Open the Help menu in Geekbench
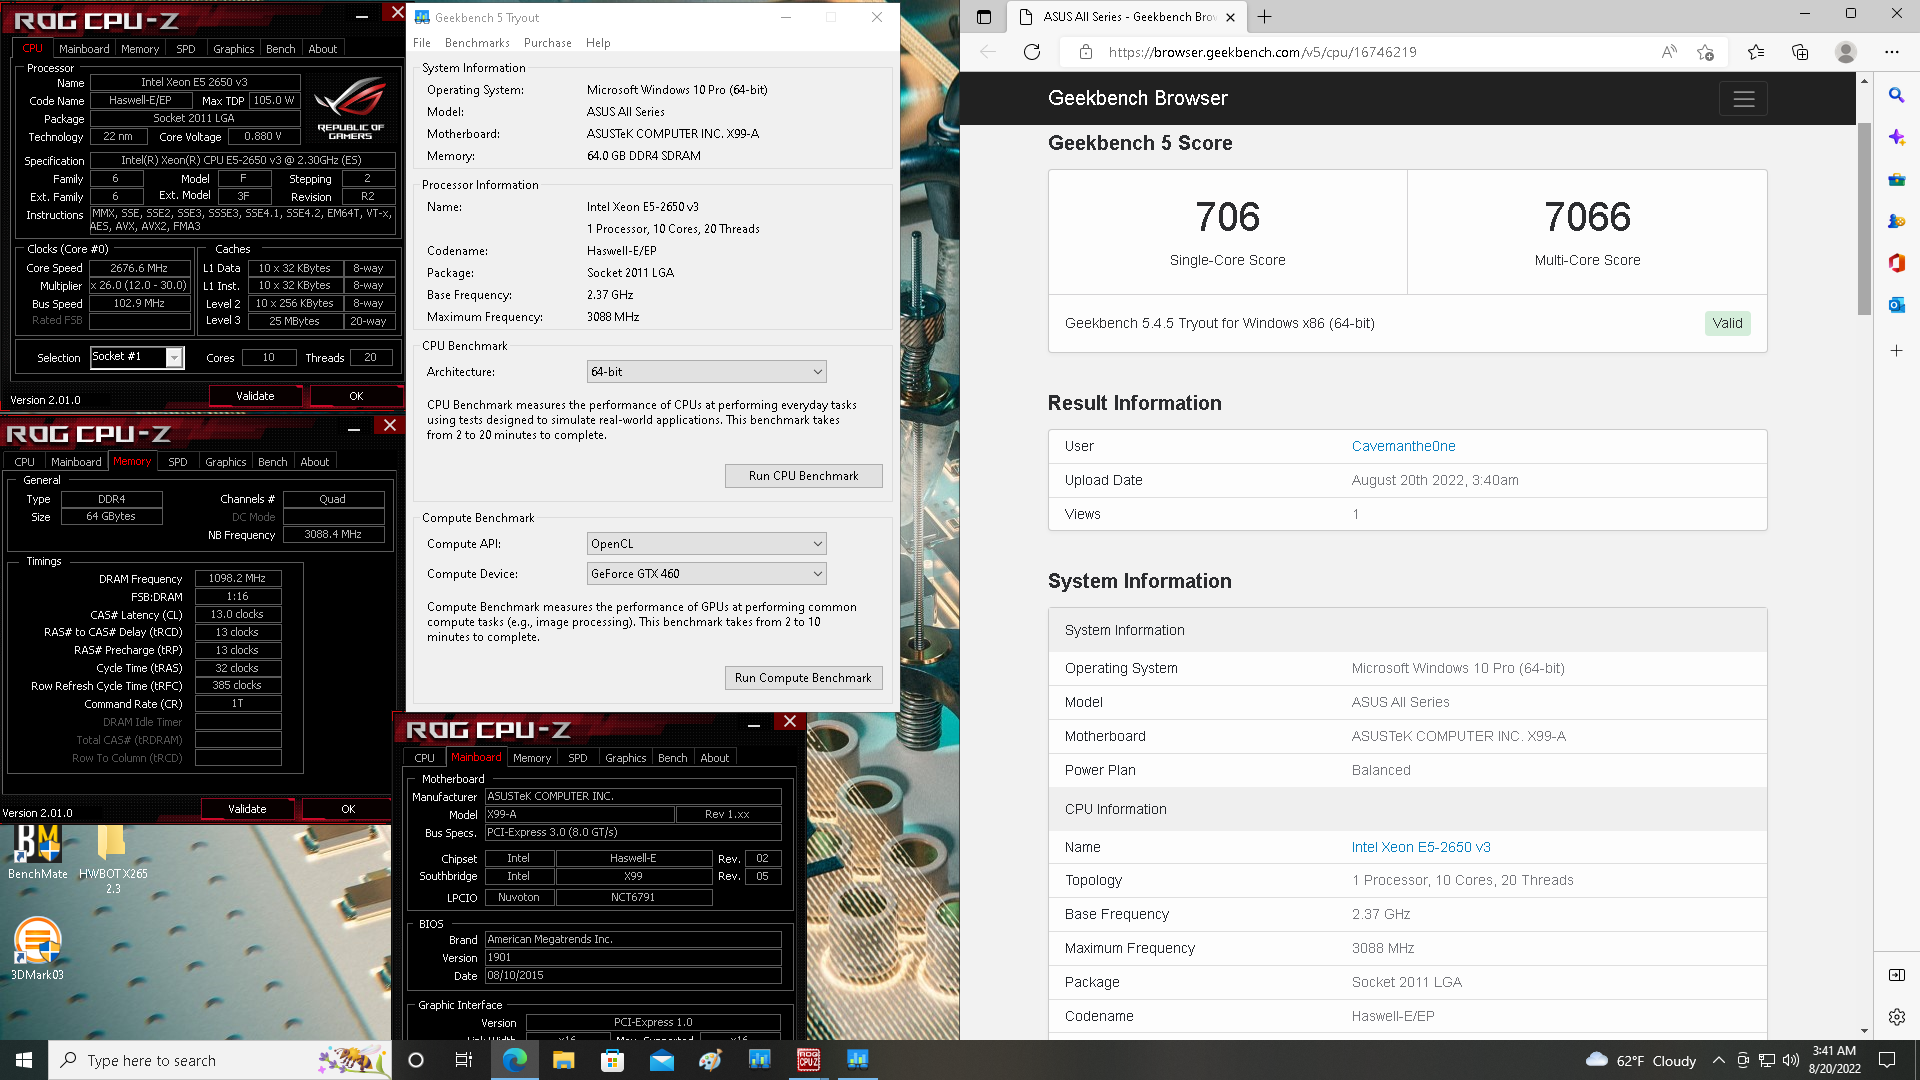 (x=598, y=43)
